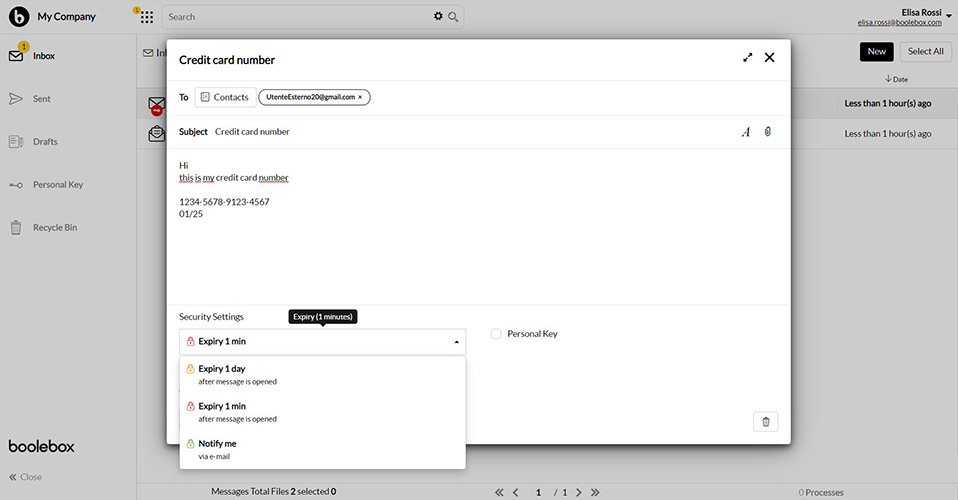Open the text formatting icon
Screen dimensions: 958x500
(745, 132)
